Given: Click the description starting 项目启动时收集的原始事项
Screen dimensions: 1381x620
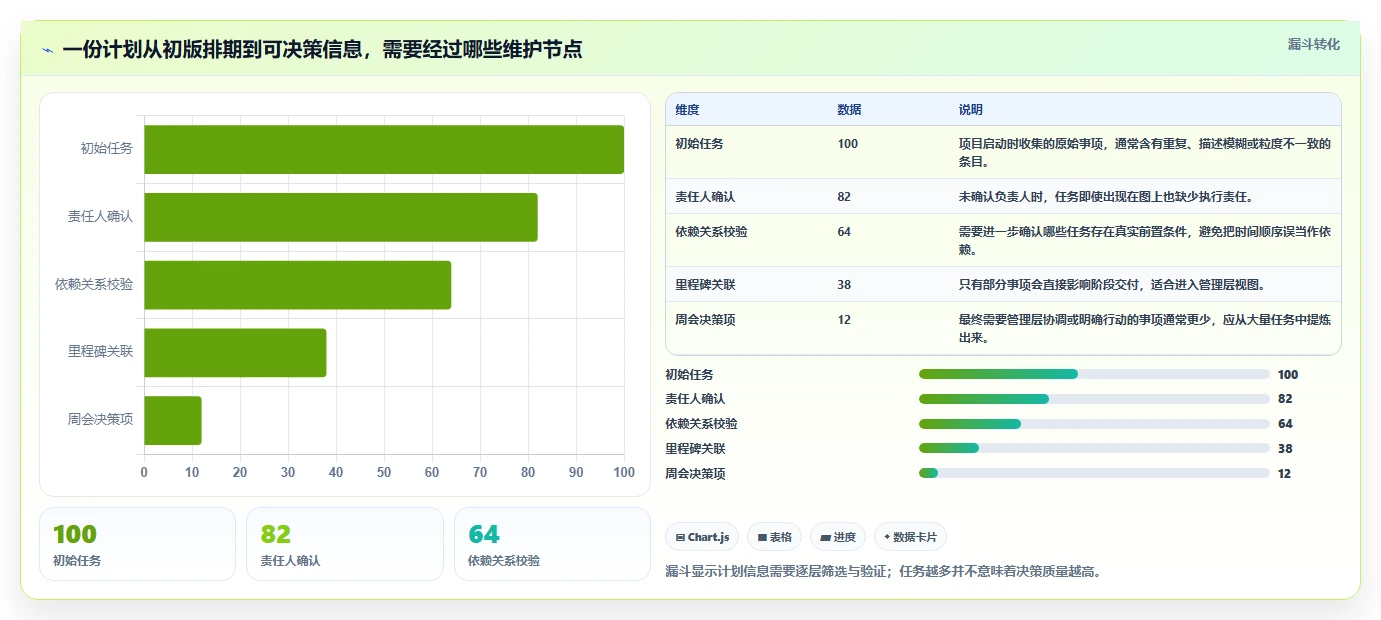Looking at the screenshot, I should coord(1145,152).
